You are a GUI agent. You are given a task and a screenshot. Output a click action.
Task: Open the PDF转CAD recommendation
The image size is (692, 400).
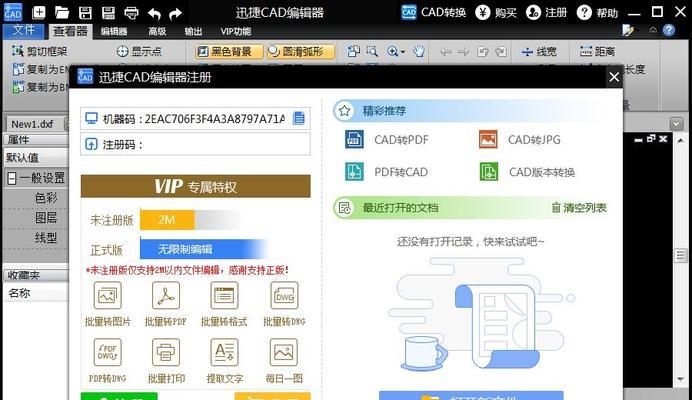pos(387,172)
